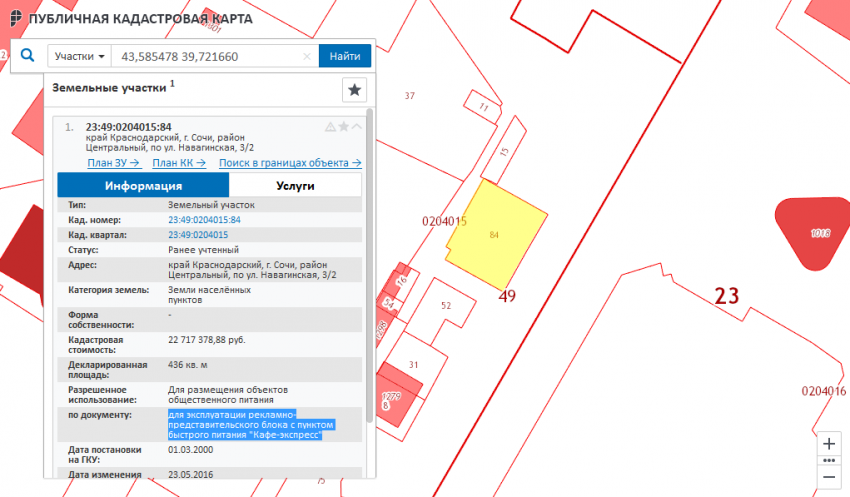Image resolution: width=850 pixels, height=497 pixels.
Task: Click the magnifier search icon
Action: coord(27,56)
